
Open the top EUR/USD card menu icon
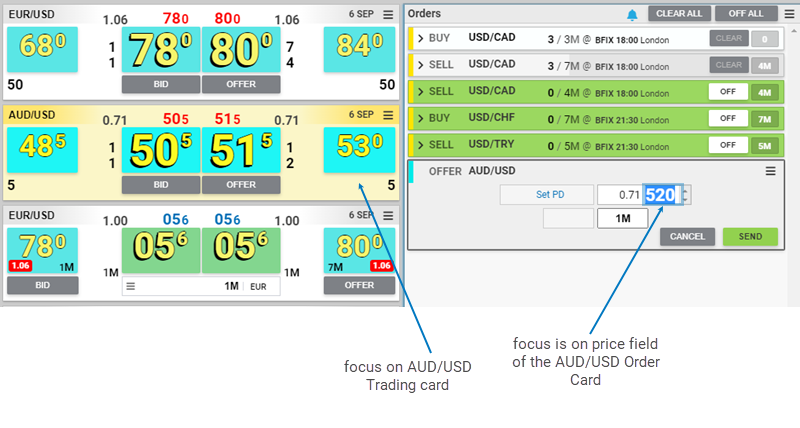pyautogui.click(x=388, y=15)
